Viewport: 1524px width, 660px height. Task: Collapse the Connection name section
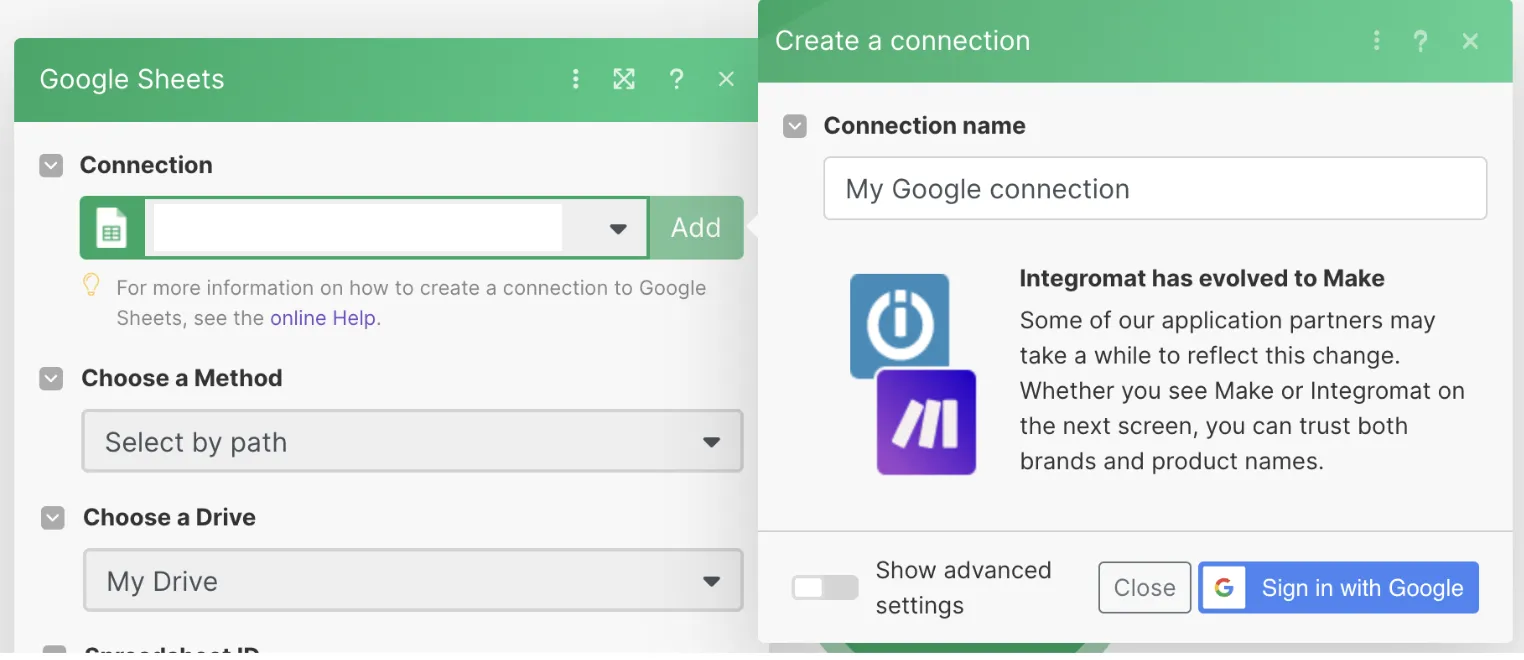(x=795, y=126)
